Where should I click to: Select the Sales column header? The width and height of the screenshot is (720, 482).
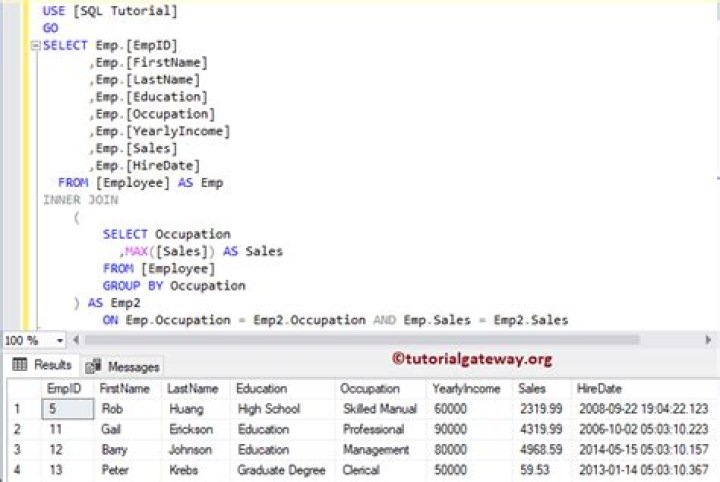pyautogui.click(x=542, y=389)
